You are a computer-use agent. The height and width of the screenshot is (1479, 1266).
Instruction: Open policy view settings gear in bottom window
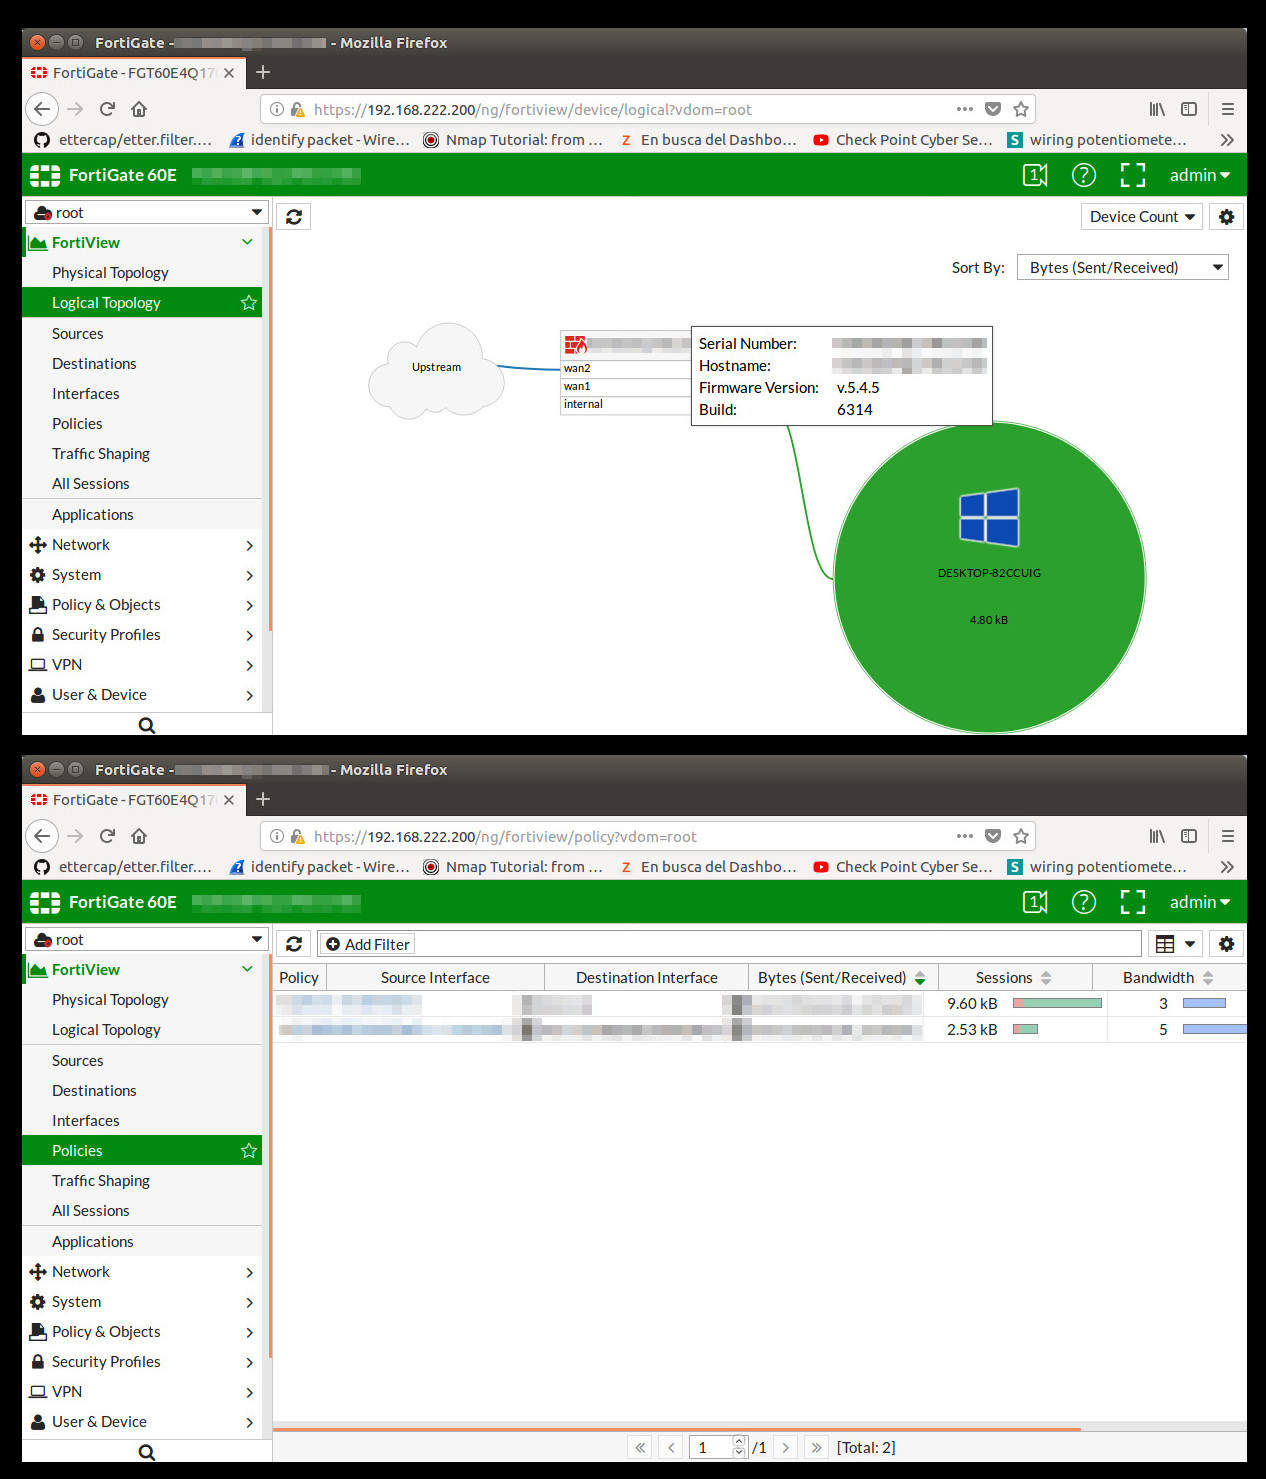(1227, 944)
